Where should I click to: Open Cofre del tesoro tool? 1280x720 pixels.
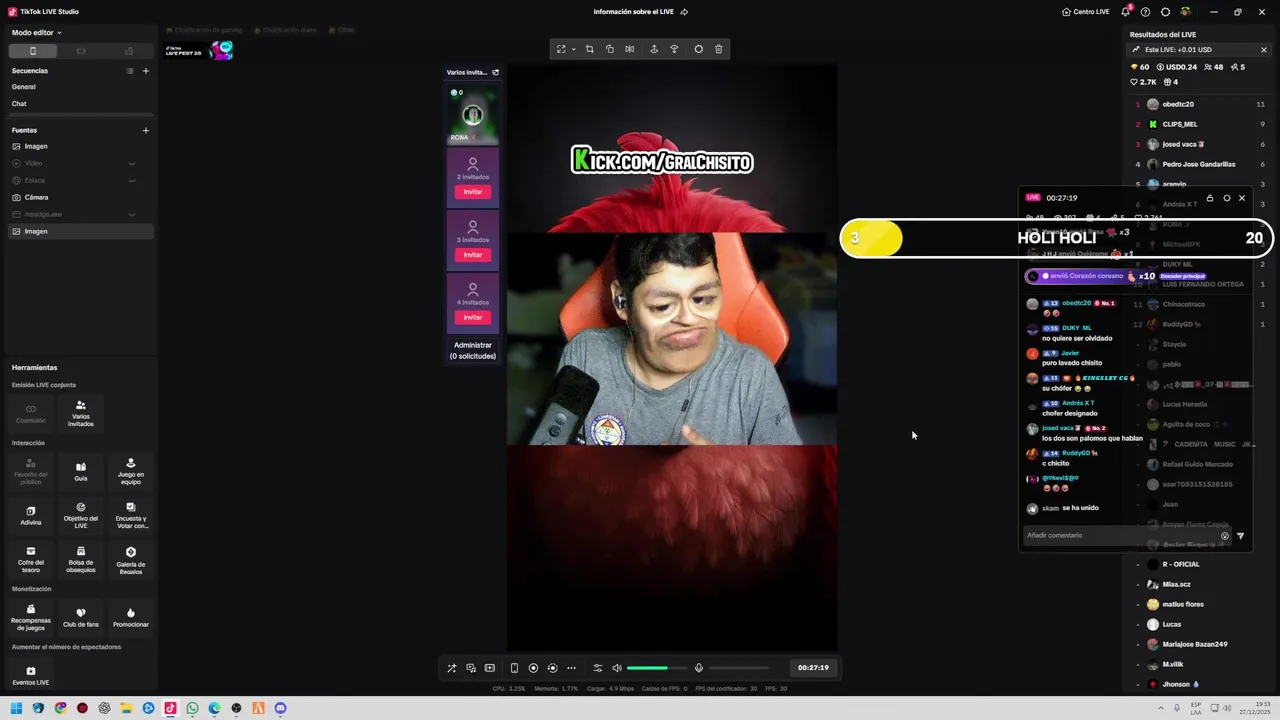(x=31, y=559)
